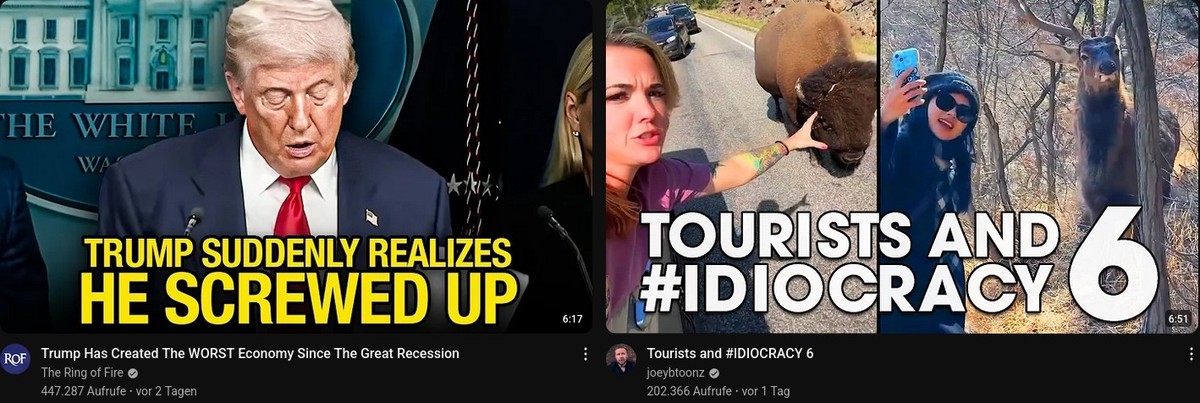1200x403 pixels.
Task: Click the 'vor 1 Tag' upload date
Action: point(766,391)
